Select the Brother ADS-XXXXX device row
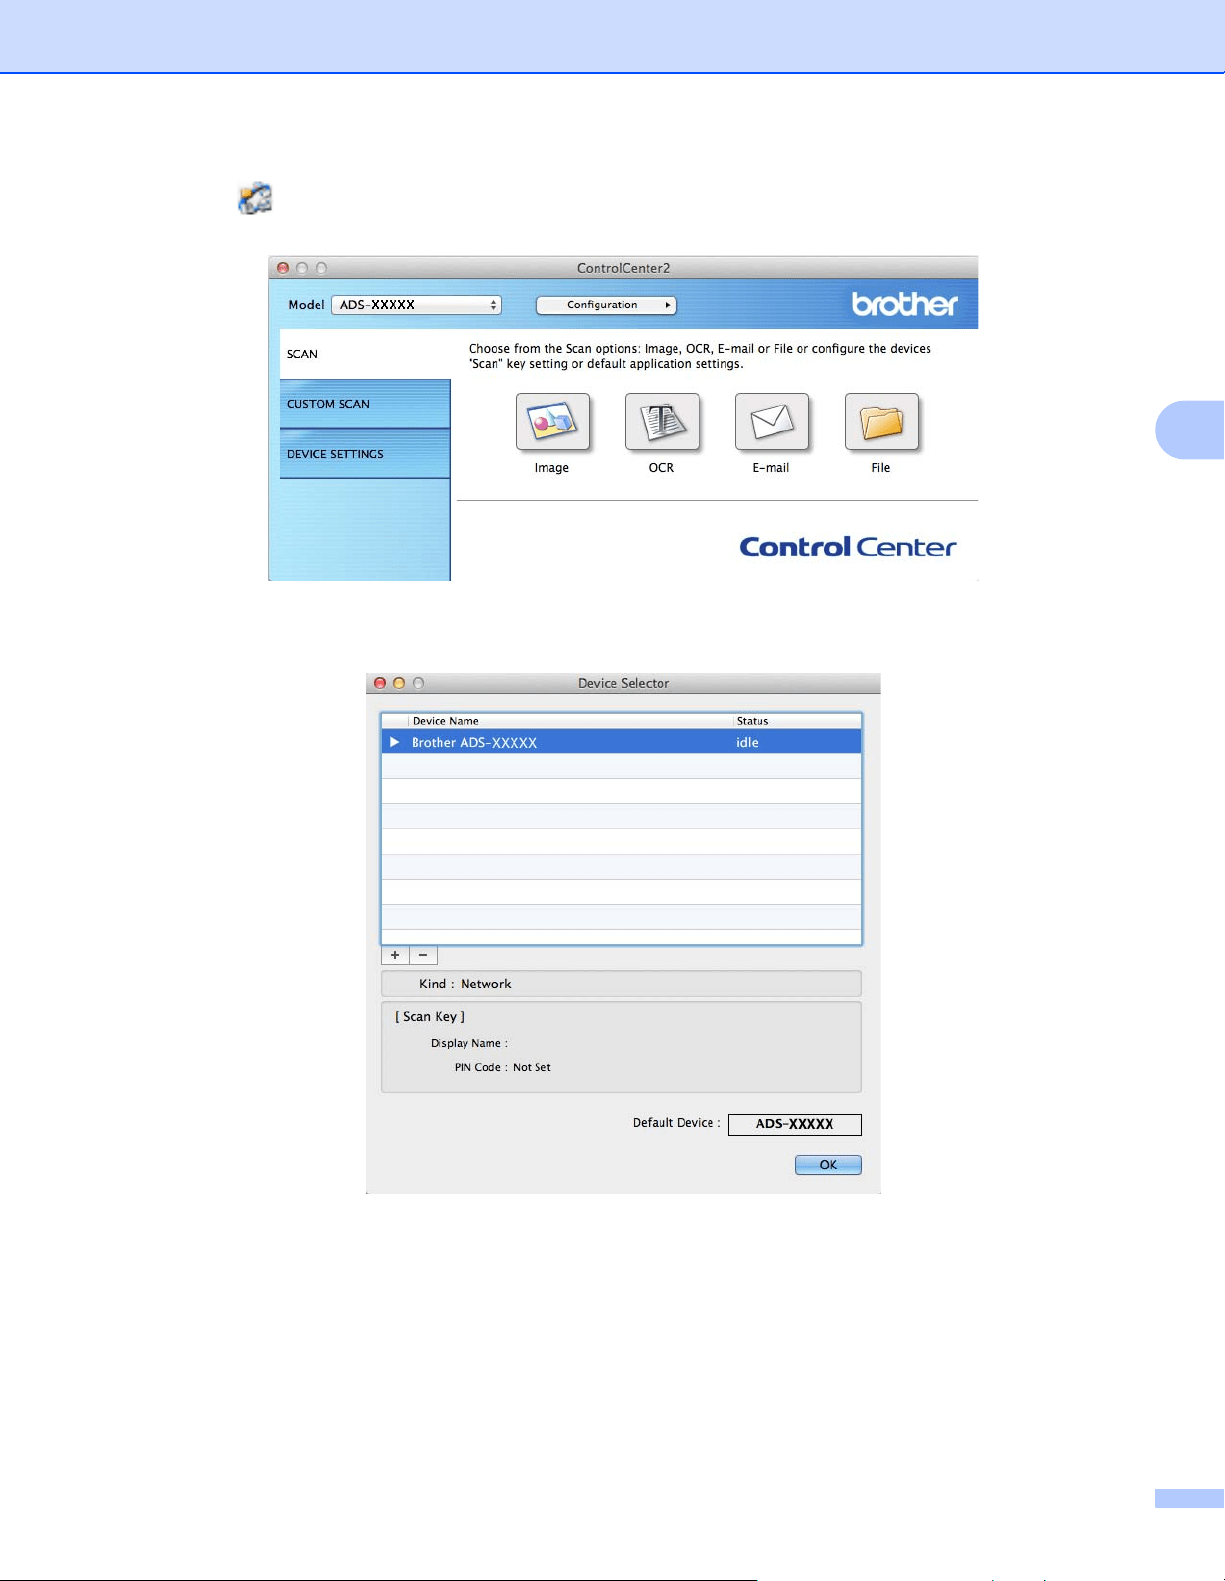The image size is (1225, 1581). (x=621, y=742)
